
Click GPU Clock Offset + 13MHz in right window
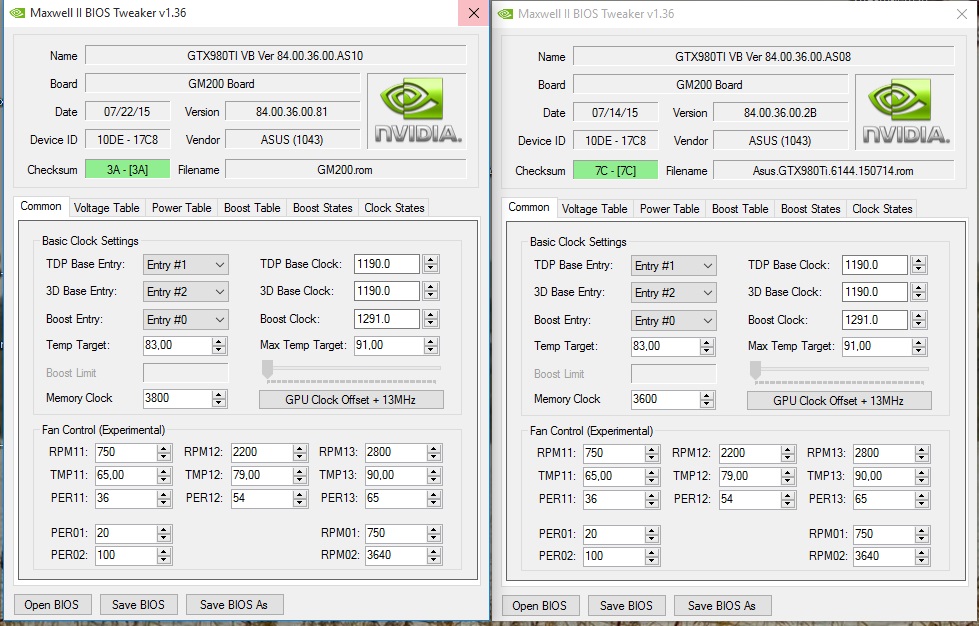pyautogui.click(x=839, y=401)
